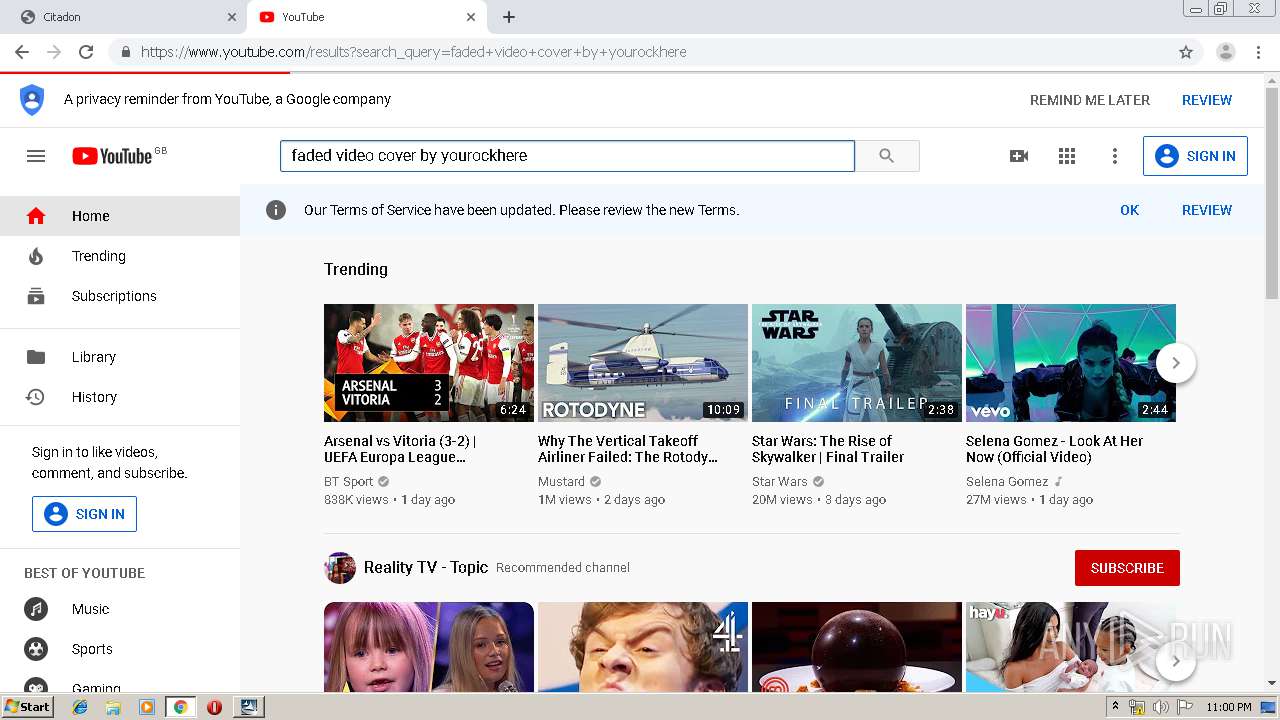Visit the BT Sport channel
The height and width of the screenshot is (720, 1280).
[x=348, y=482]
